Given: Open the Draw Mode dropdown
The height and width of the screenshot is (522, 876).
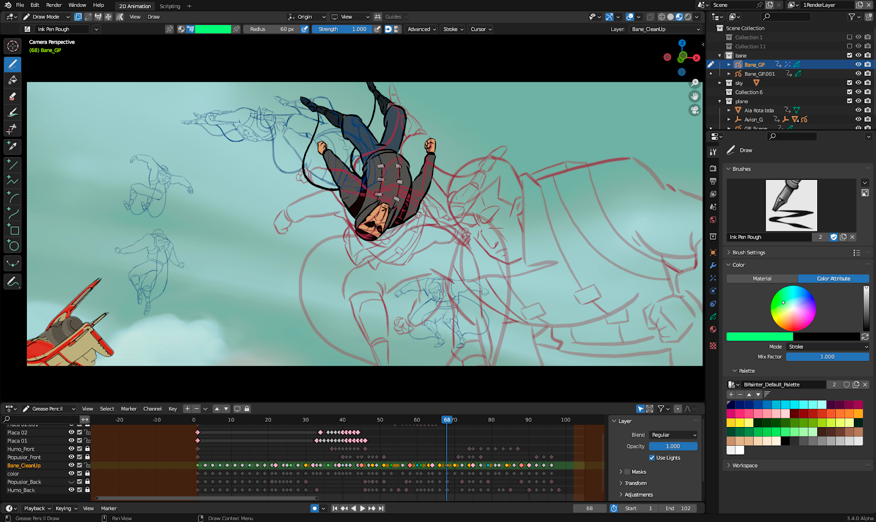Looking at the screenshot, I should coord(47,17).
